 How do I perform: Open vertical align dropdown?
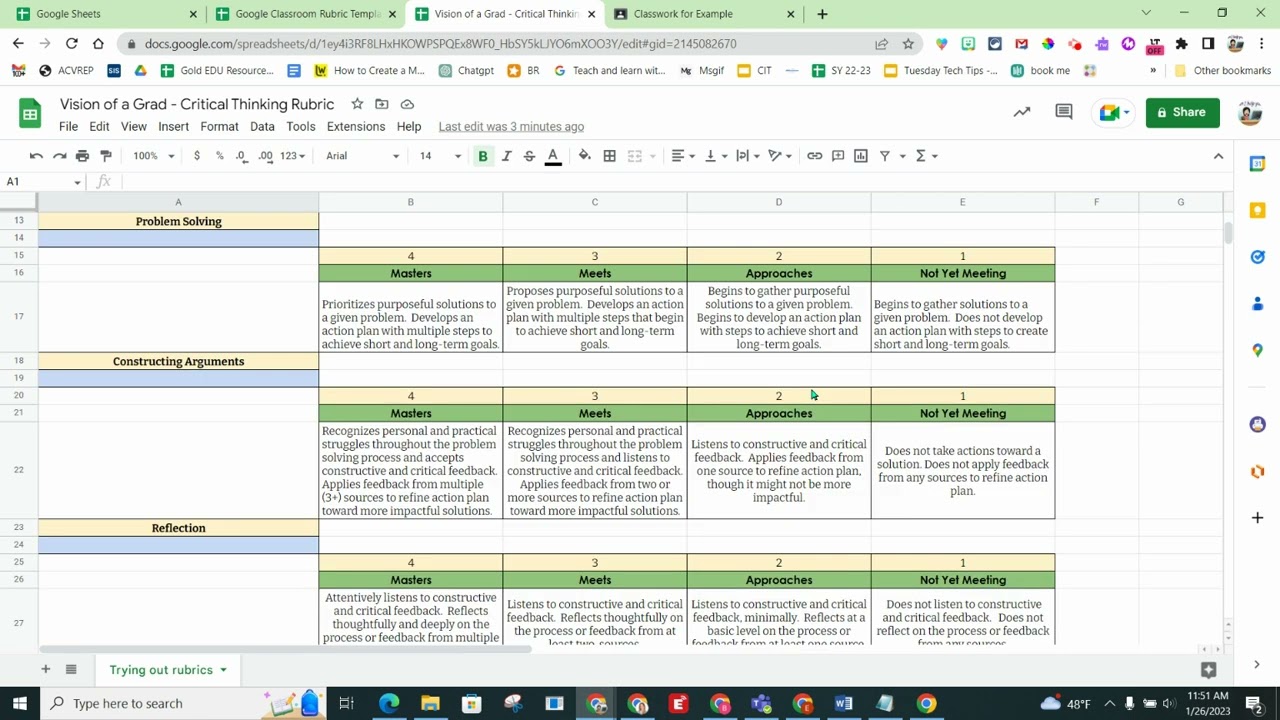click(715, 156)
